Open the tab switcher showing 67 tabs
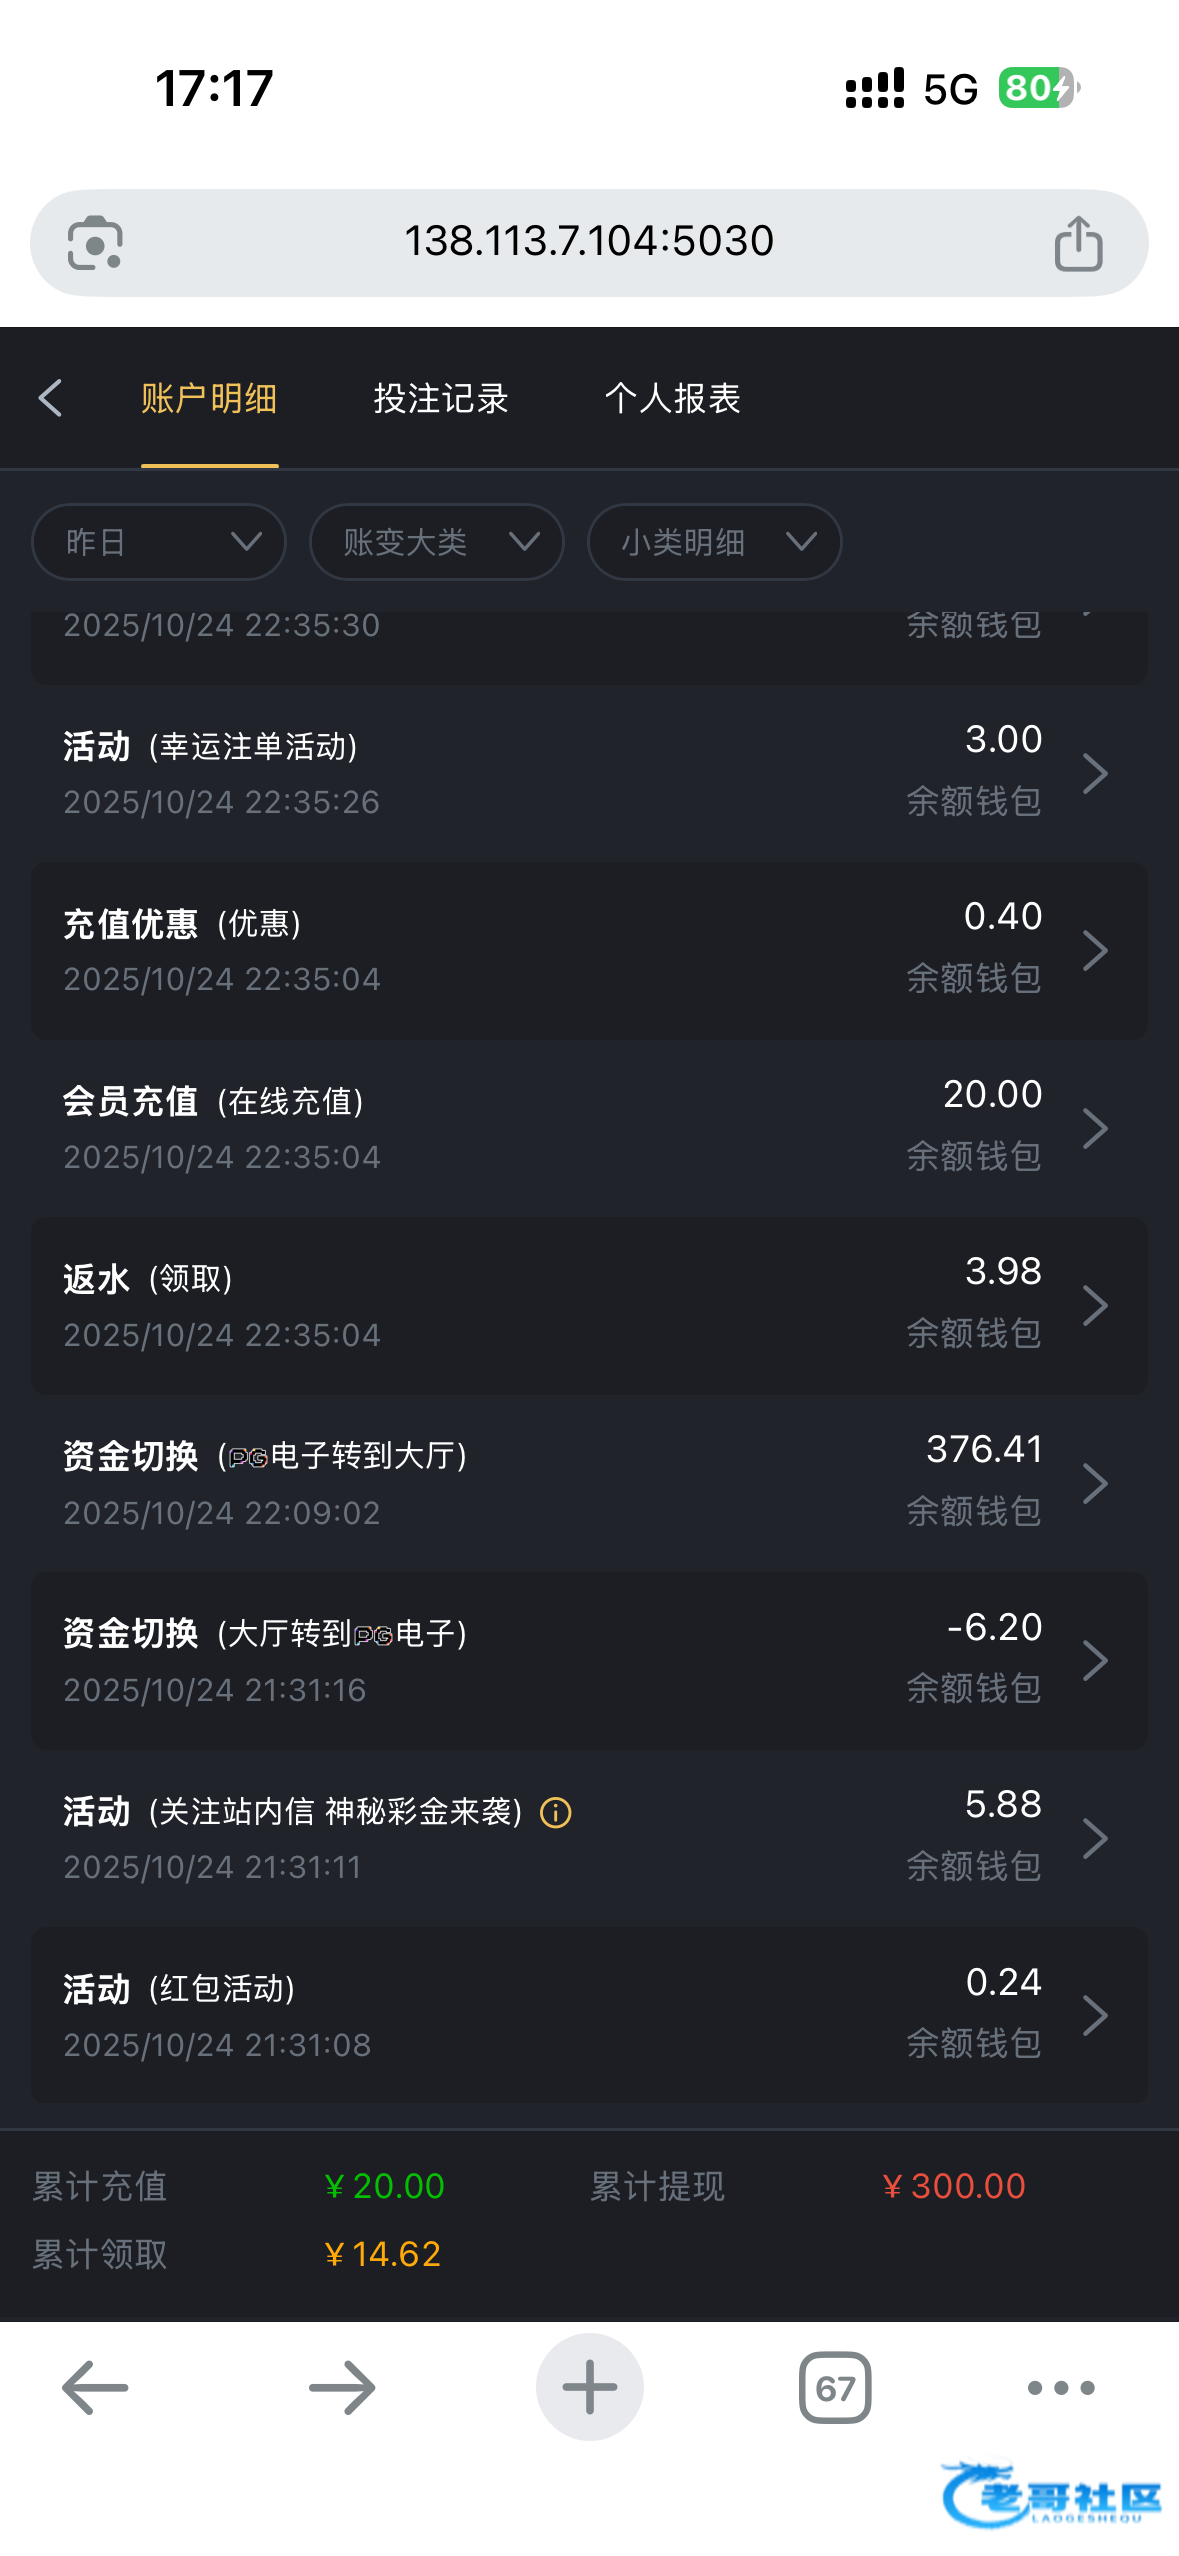Image resolution: width=1179 pixels, height=2556 pixels. point(834,2387)
